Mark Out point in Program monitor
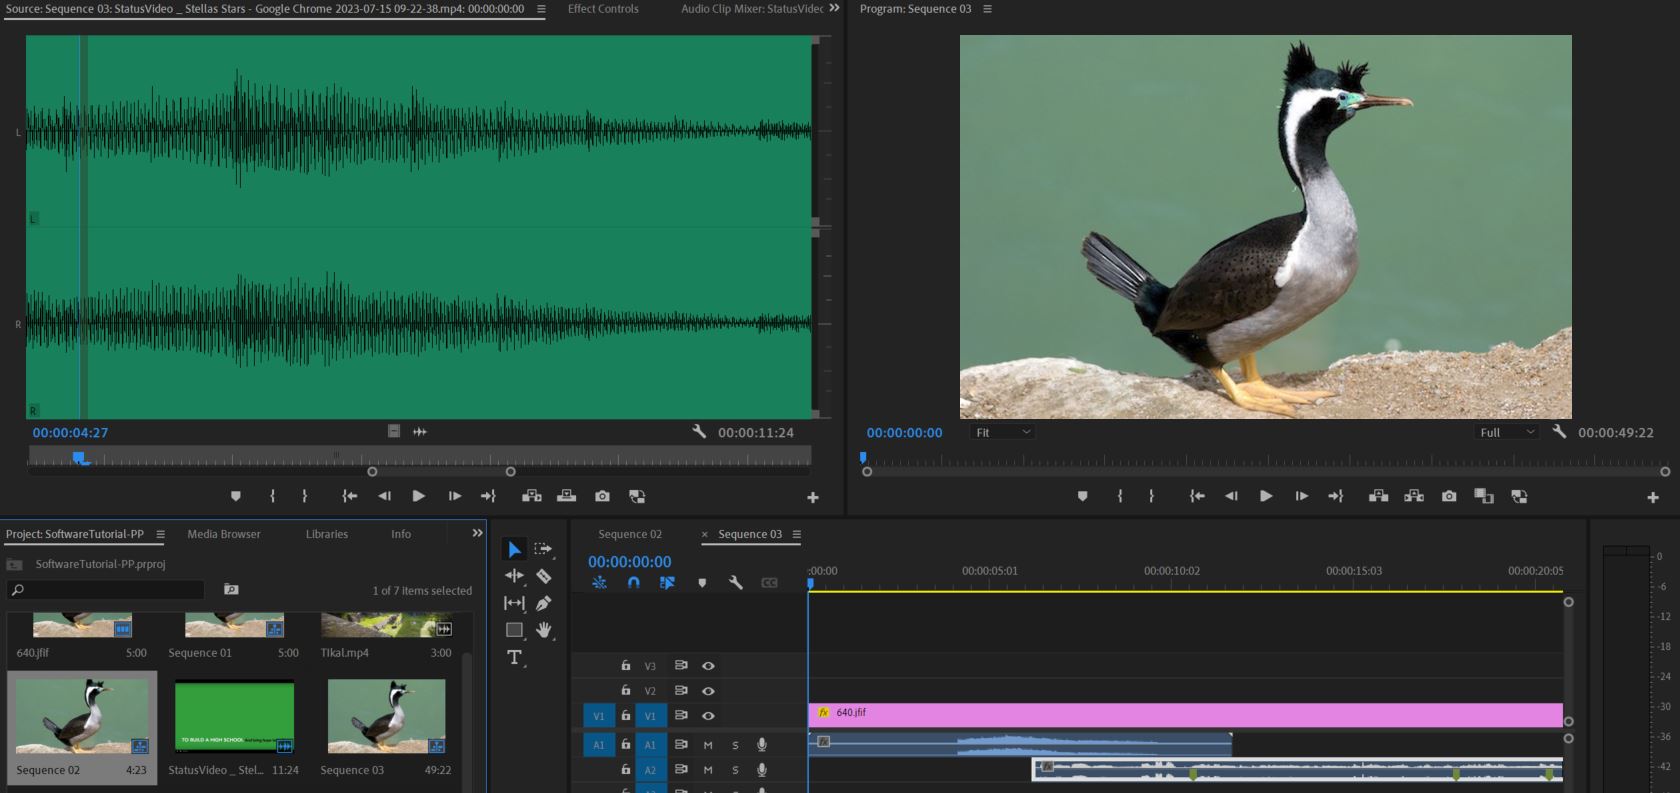The height and width of the screenshot is (793, 1680). click(1151, 496)
